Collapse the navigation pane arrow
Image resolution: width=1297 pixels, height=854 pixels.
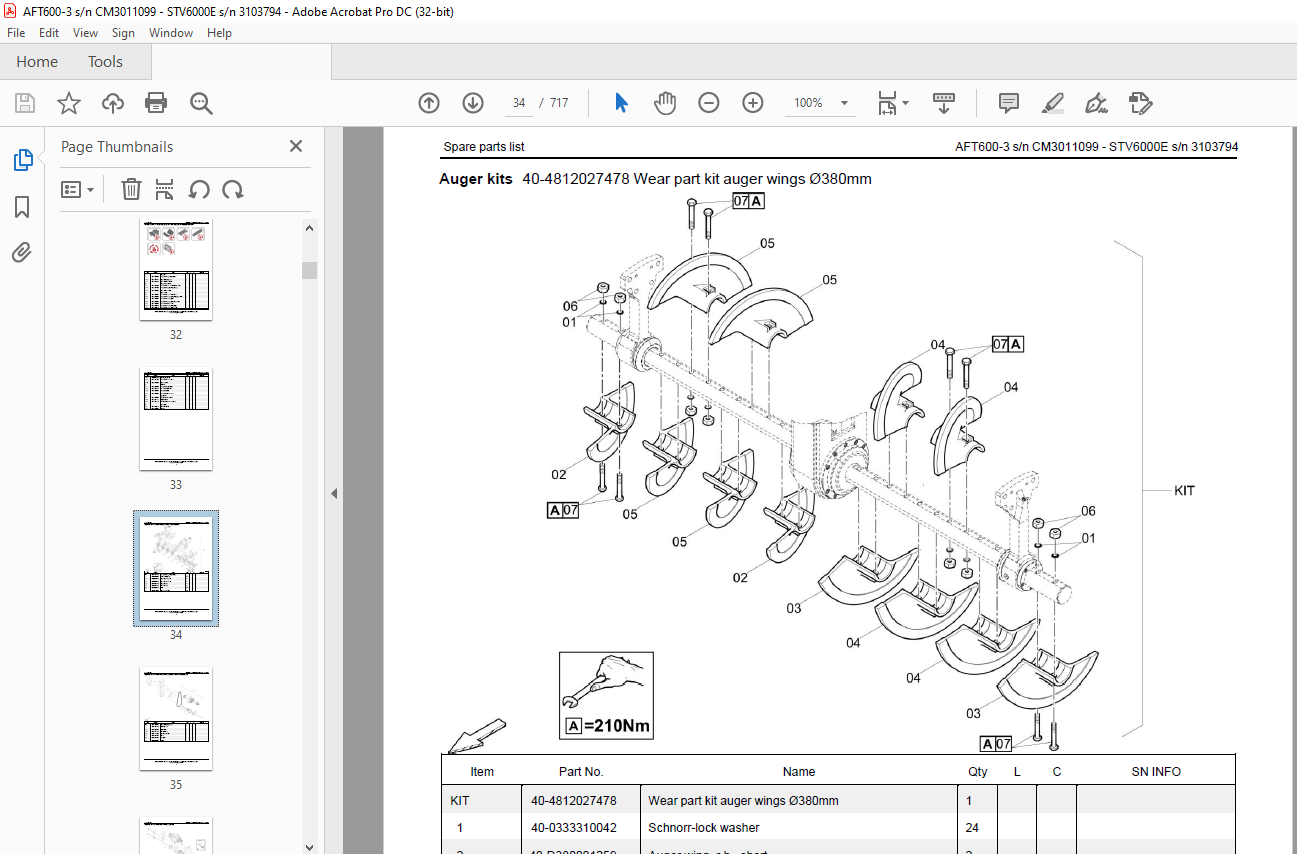[334, 493]
